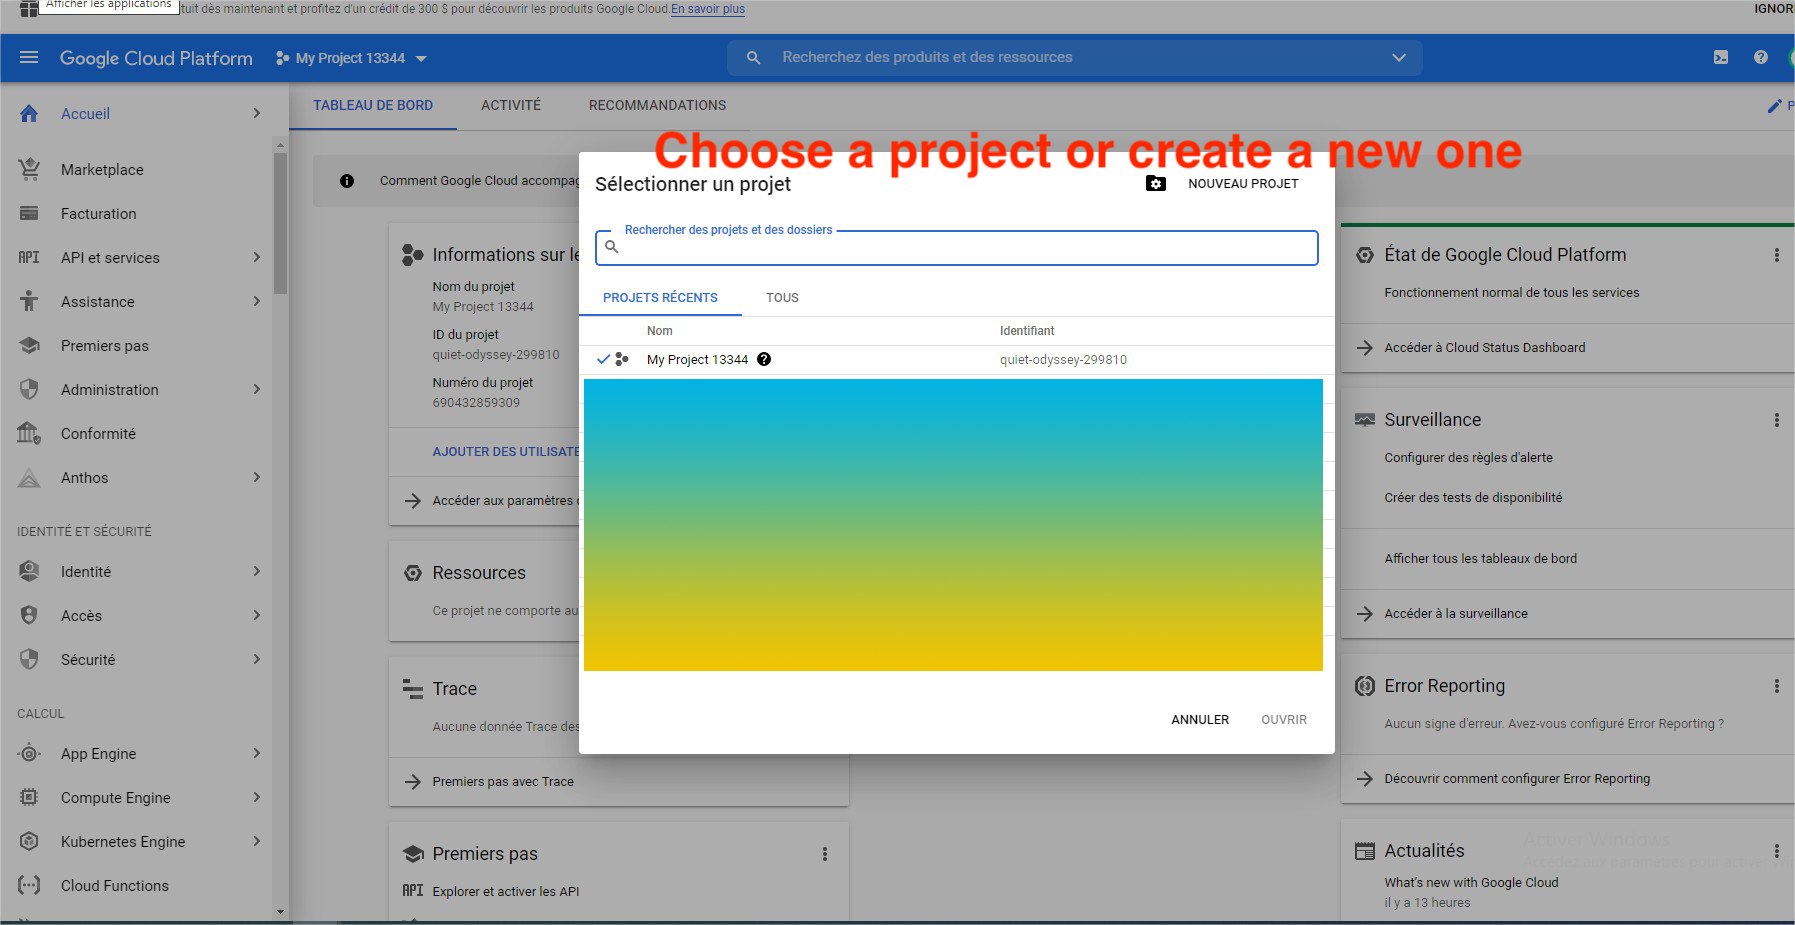
Task: Click the Identité icon in sidebar
Action: point(29,572)
